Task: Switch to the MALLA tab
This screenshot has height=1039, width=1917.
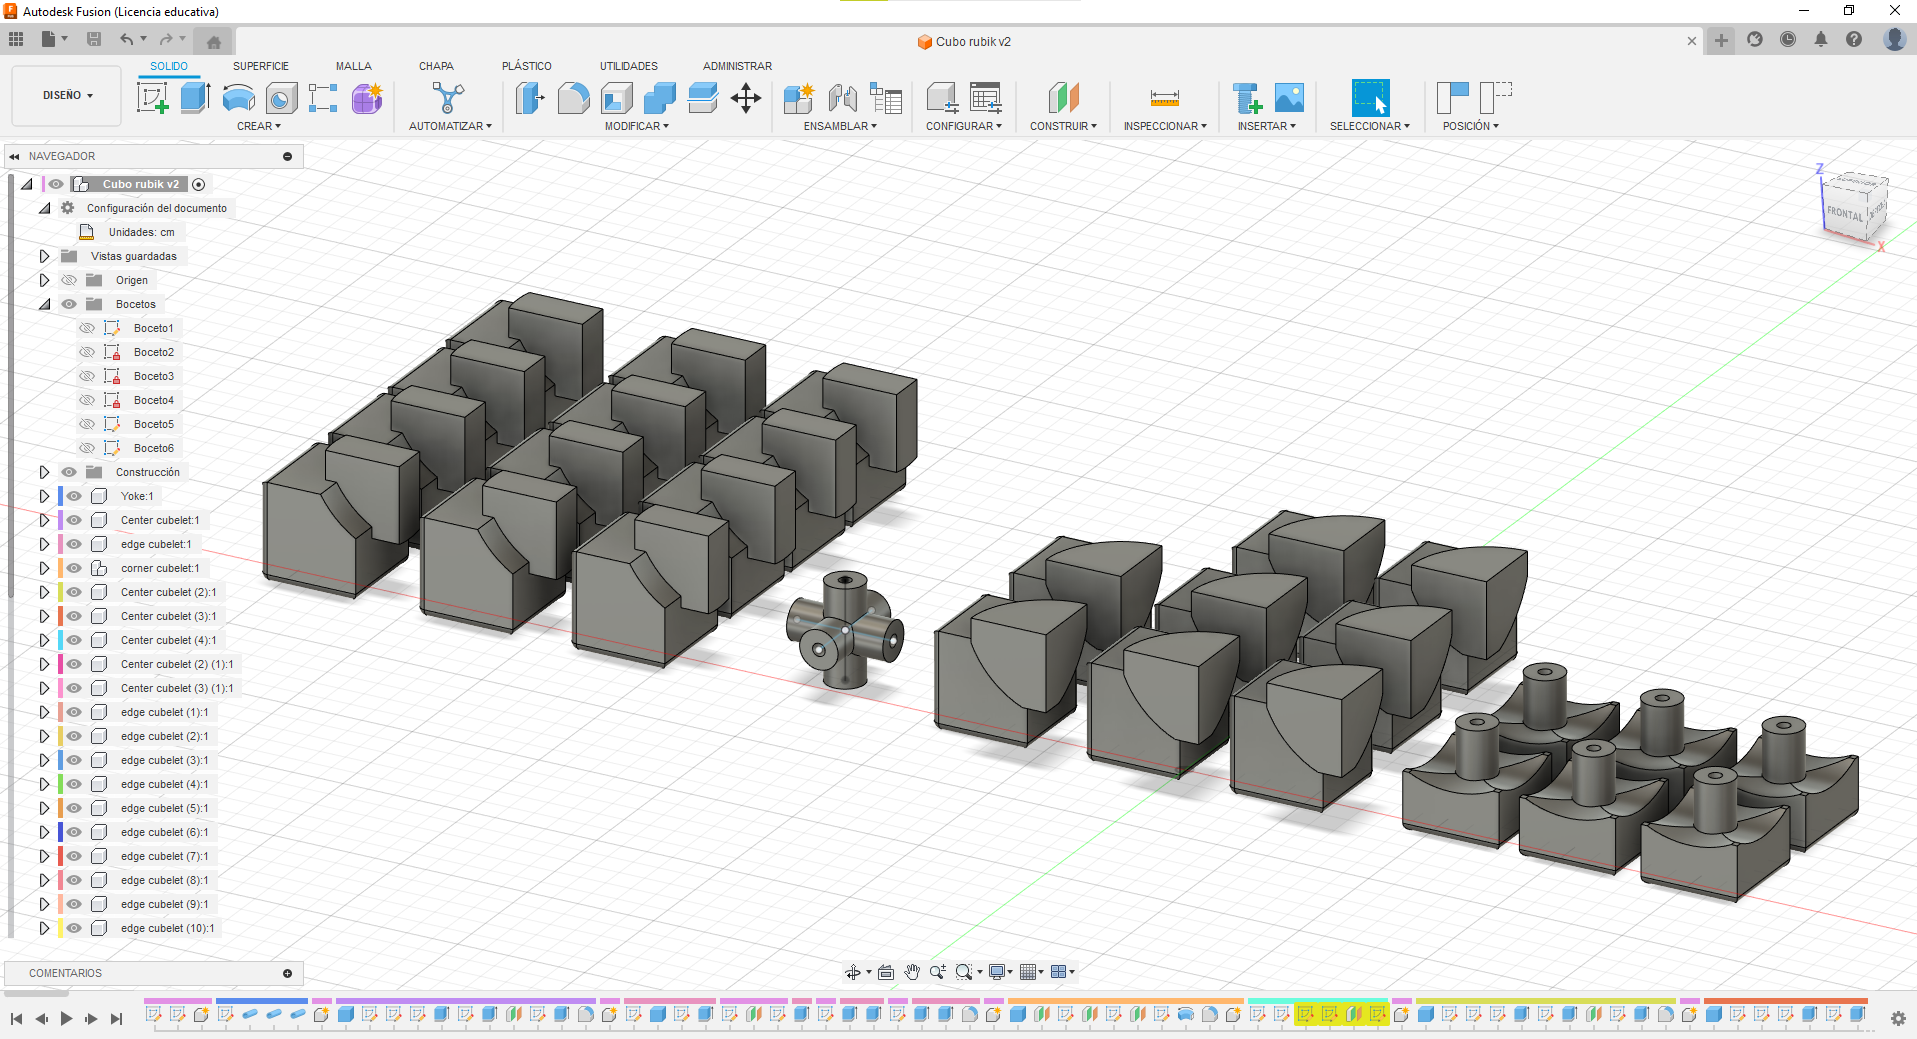Action: 354,66
